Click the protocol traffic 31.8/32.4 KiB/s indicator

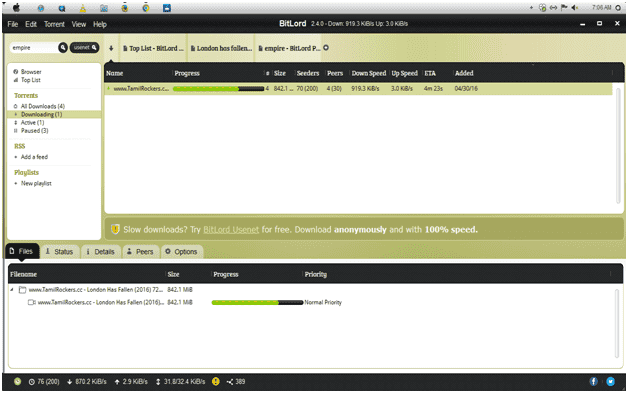click(180, 382)
